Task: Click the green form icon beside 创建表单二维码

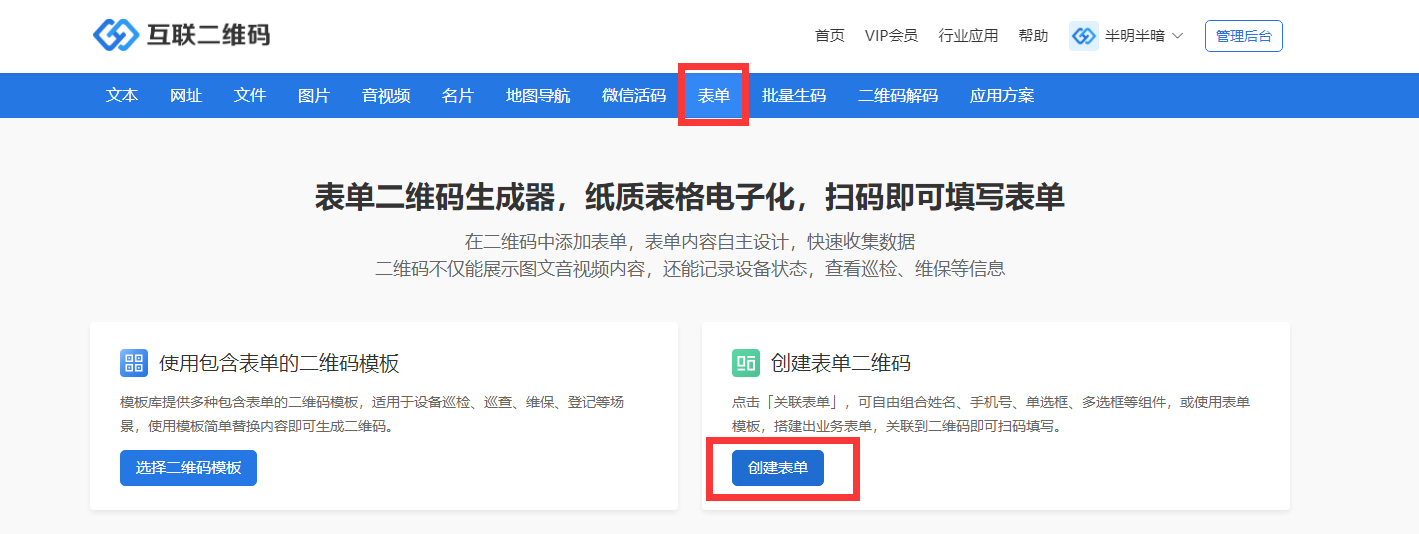Action: click(746, 362)
